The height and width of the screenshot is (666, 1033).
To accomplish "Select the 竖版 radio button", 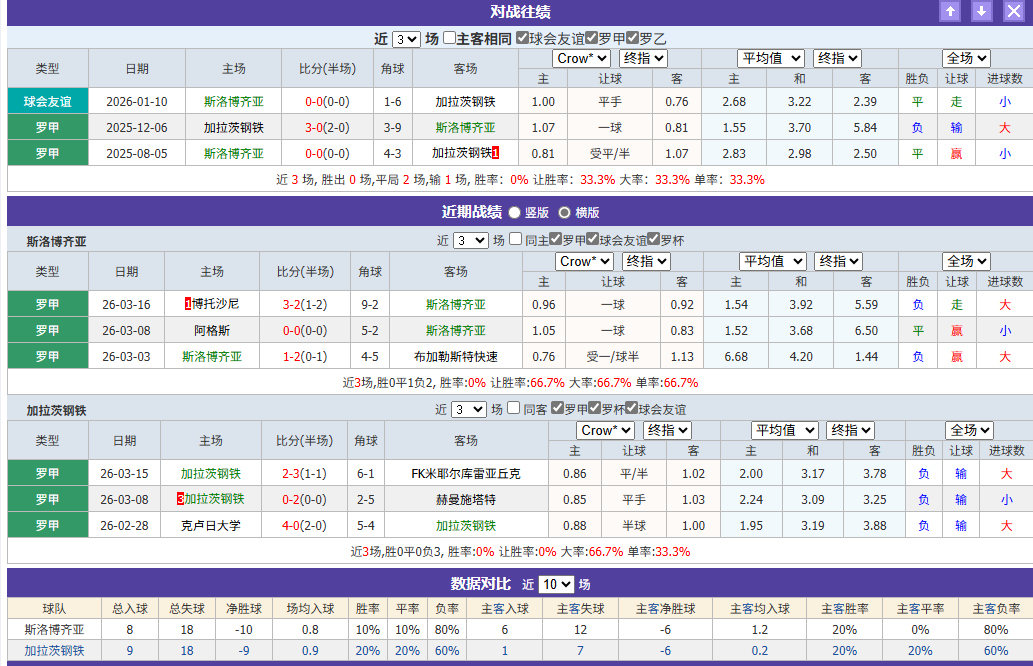I will click(x=514, y=211).
